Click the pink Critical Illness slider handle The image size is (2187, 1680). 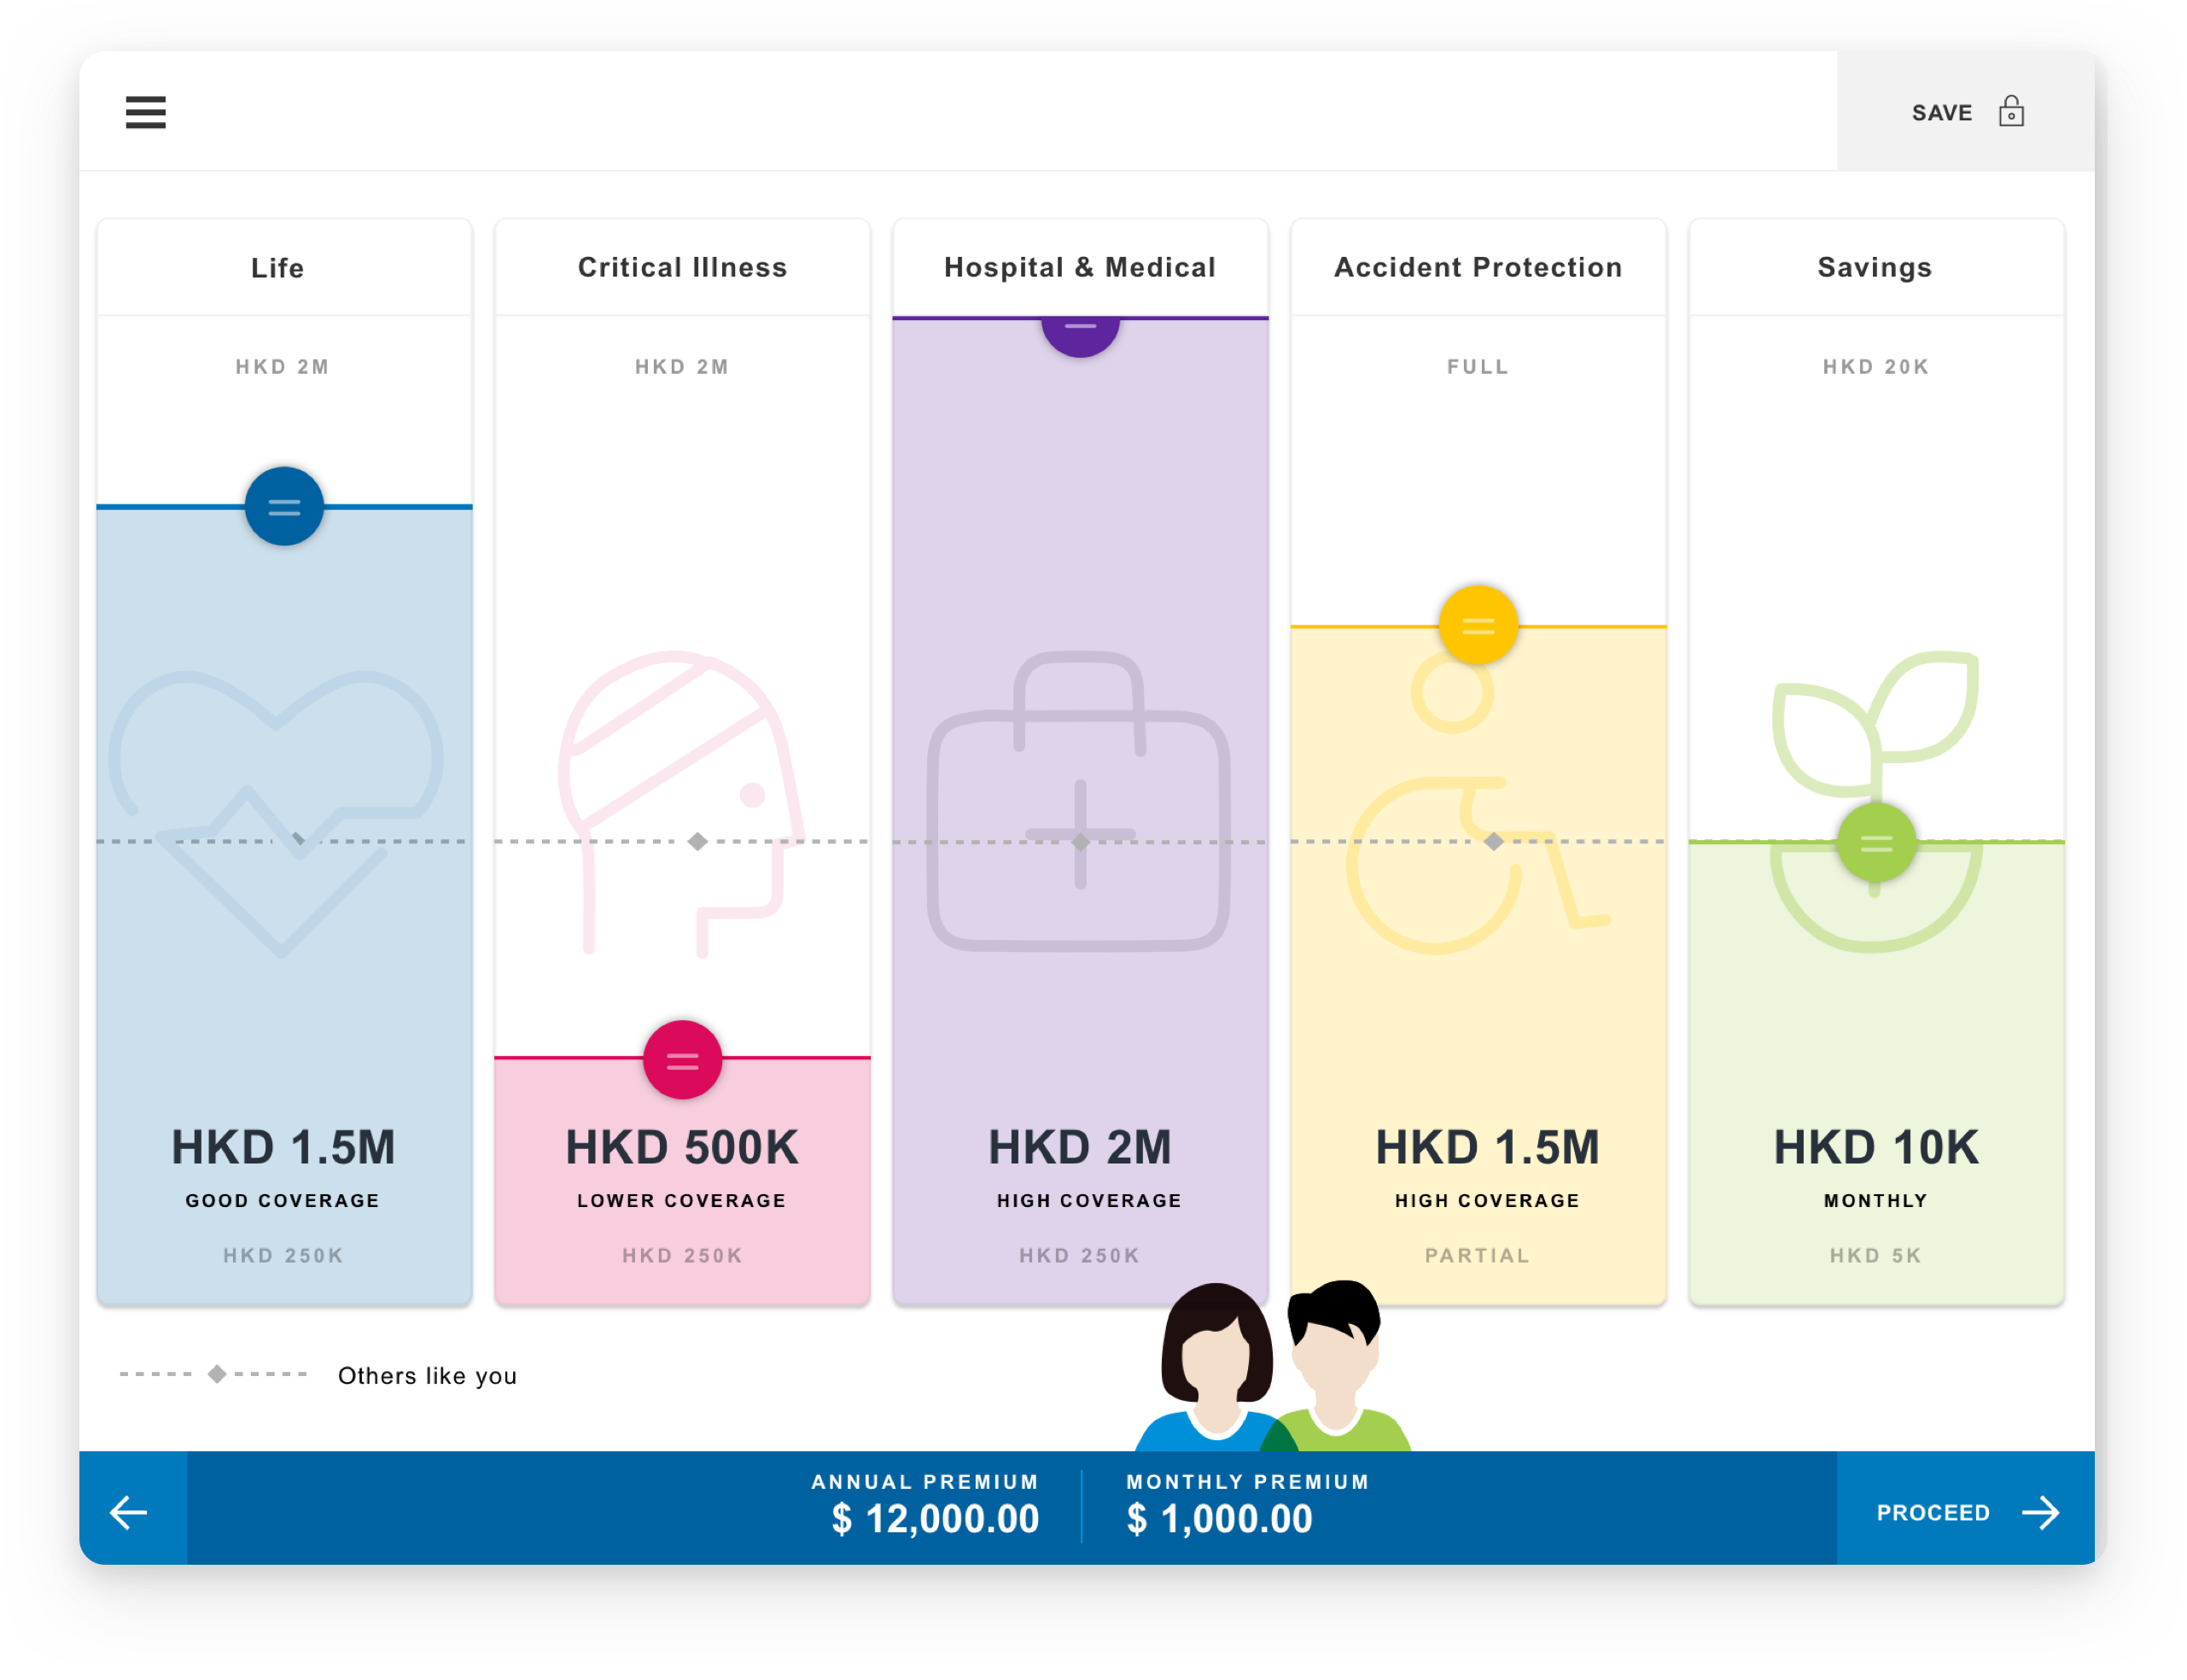pos(682,1060)
